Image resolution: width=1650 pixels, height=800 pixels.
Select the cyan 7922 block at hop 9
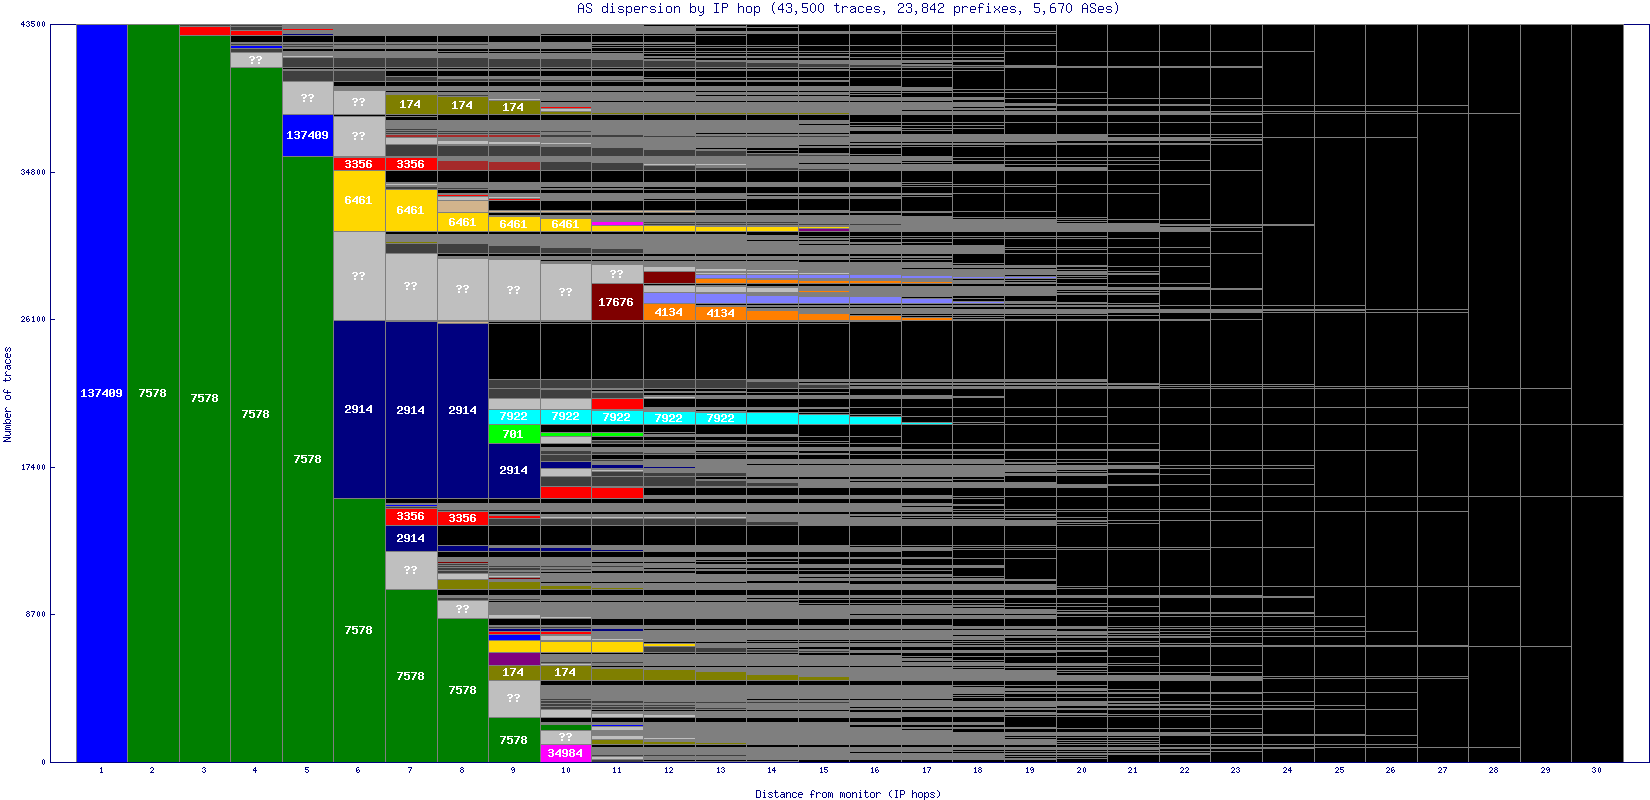[514, 416]
